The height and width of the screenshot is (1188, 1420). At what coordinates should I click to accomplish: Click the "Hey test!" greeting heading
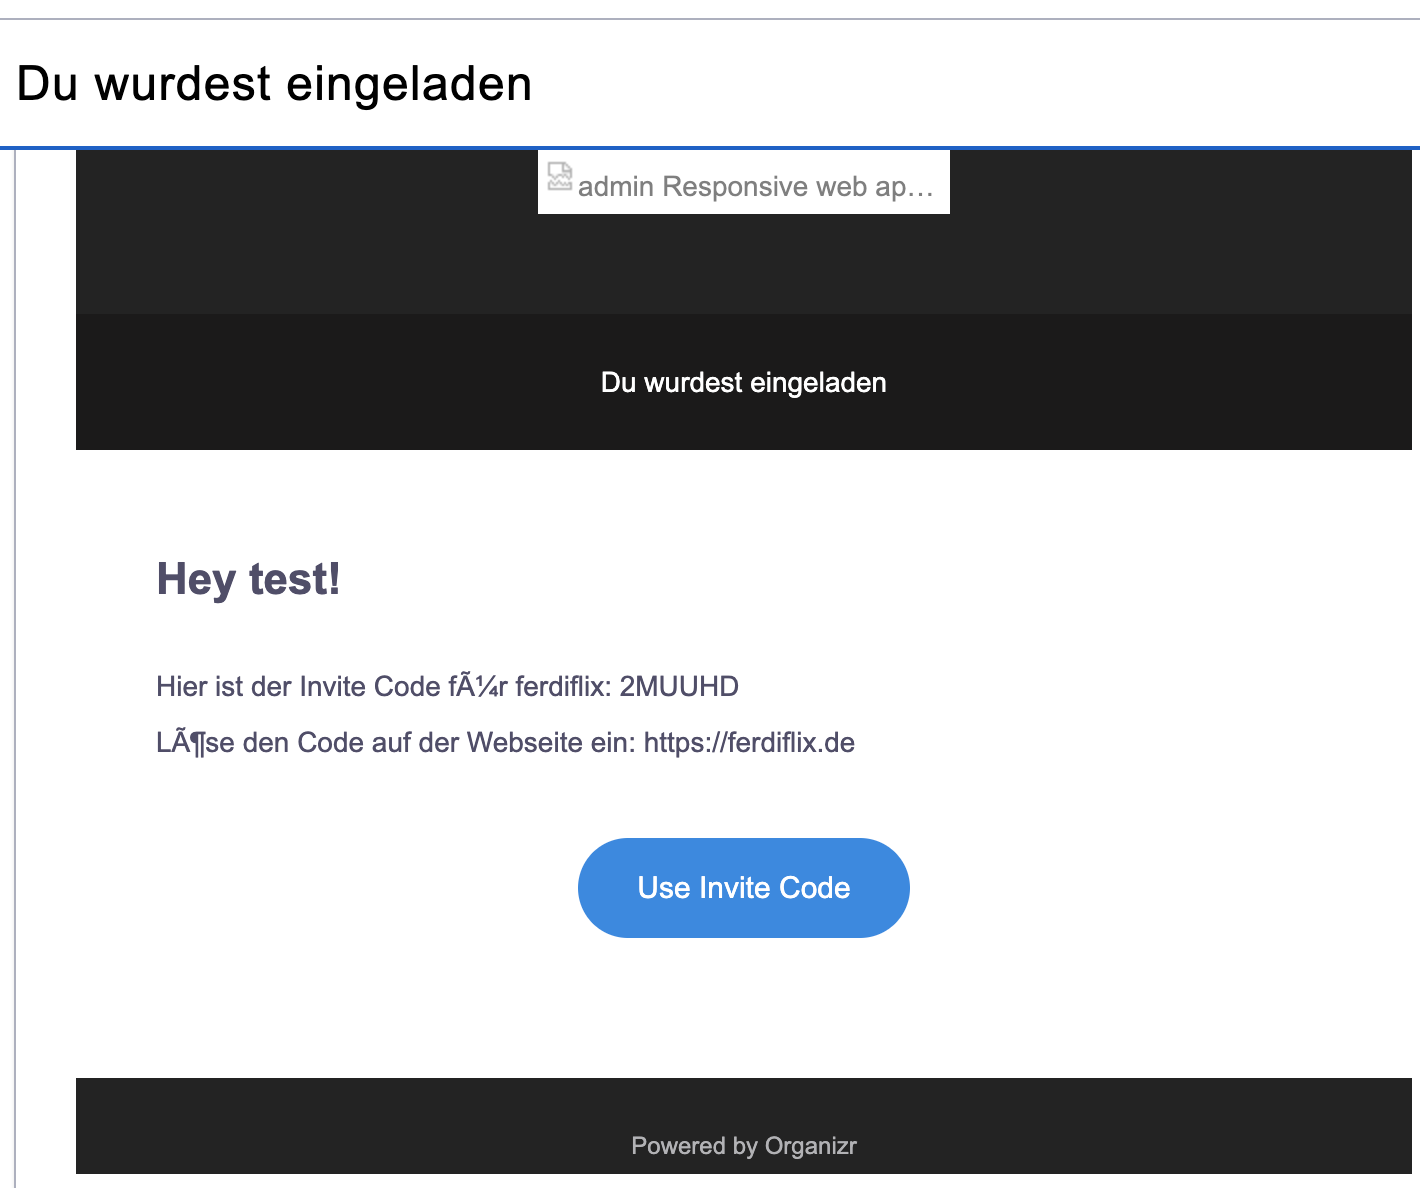point(248,579)
